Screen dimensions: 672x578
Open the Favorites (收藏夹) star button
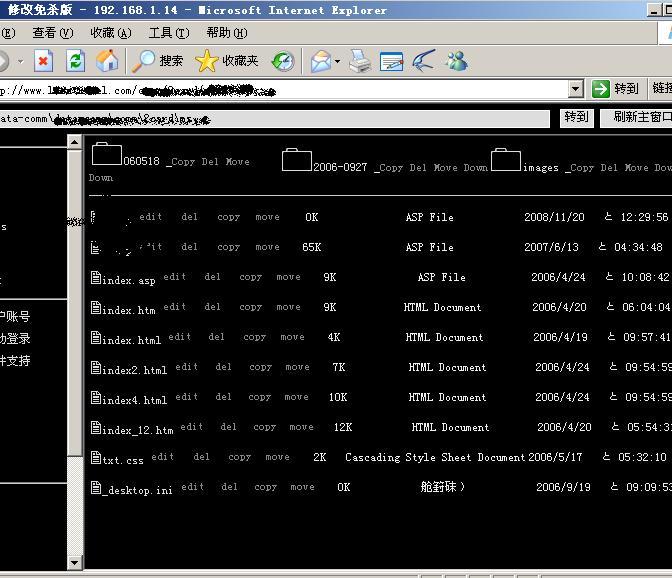point(227,61)
